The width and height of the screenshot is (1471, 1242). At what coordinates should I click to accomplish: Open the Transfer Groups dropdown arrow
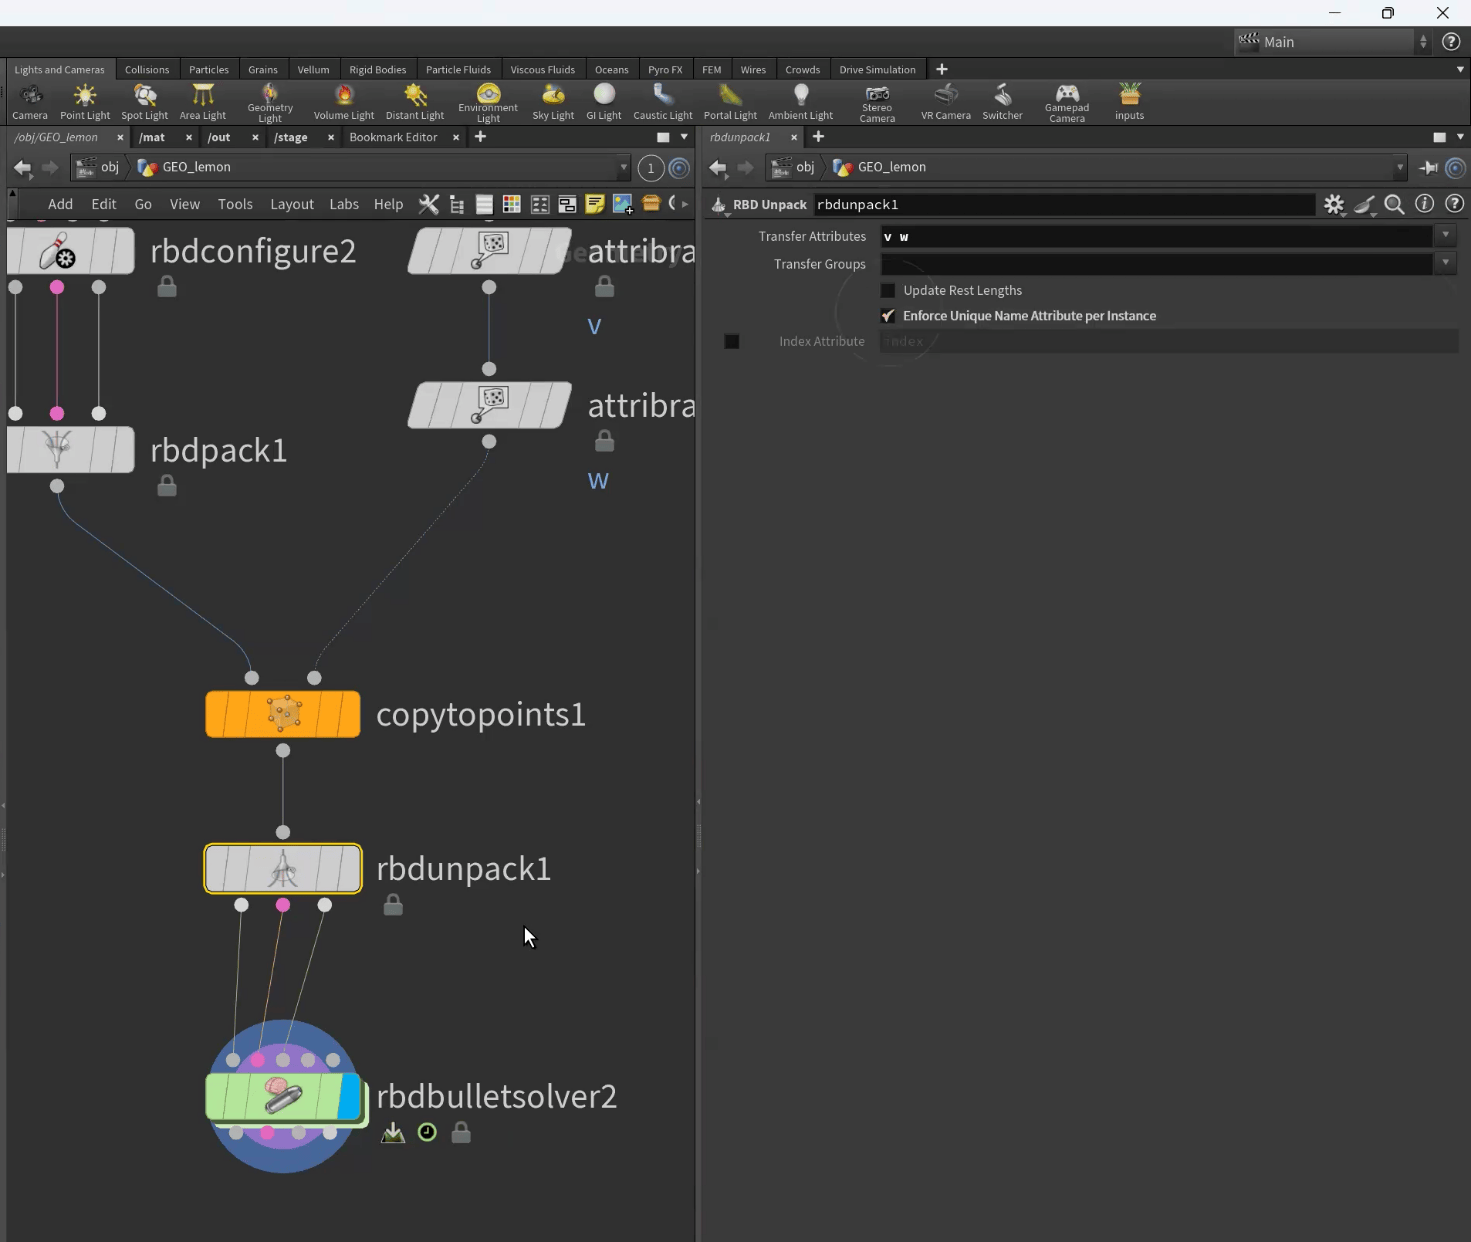tap(1445, 264)
